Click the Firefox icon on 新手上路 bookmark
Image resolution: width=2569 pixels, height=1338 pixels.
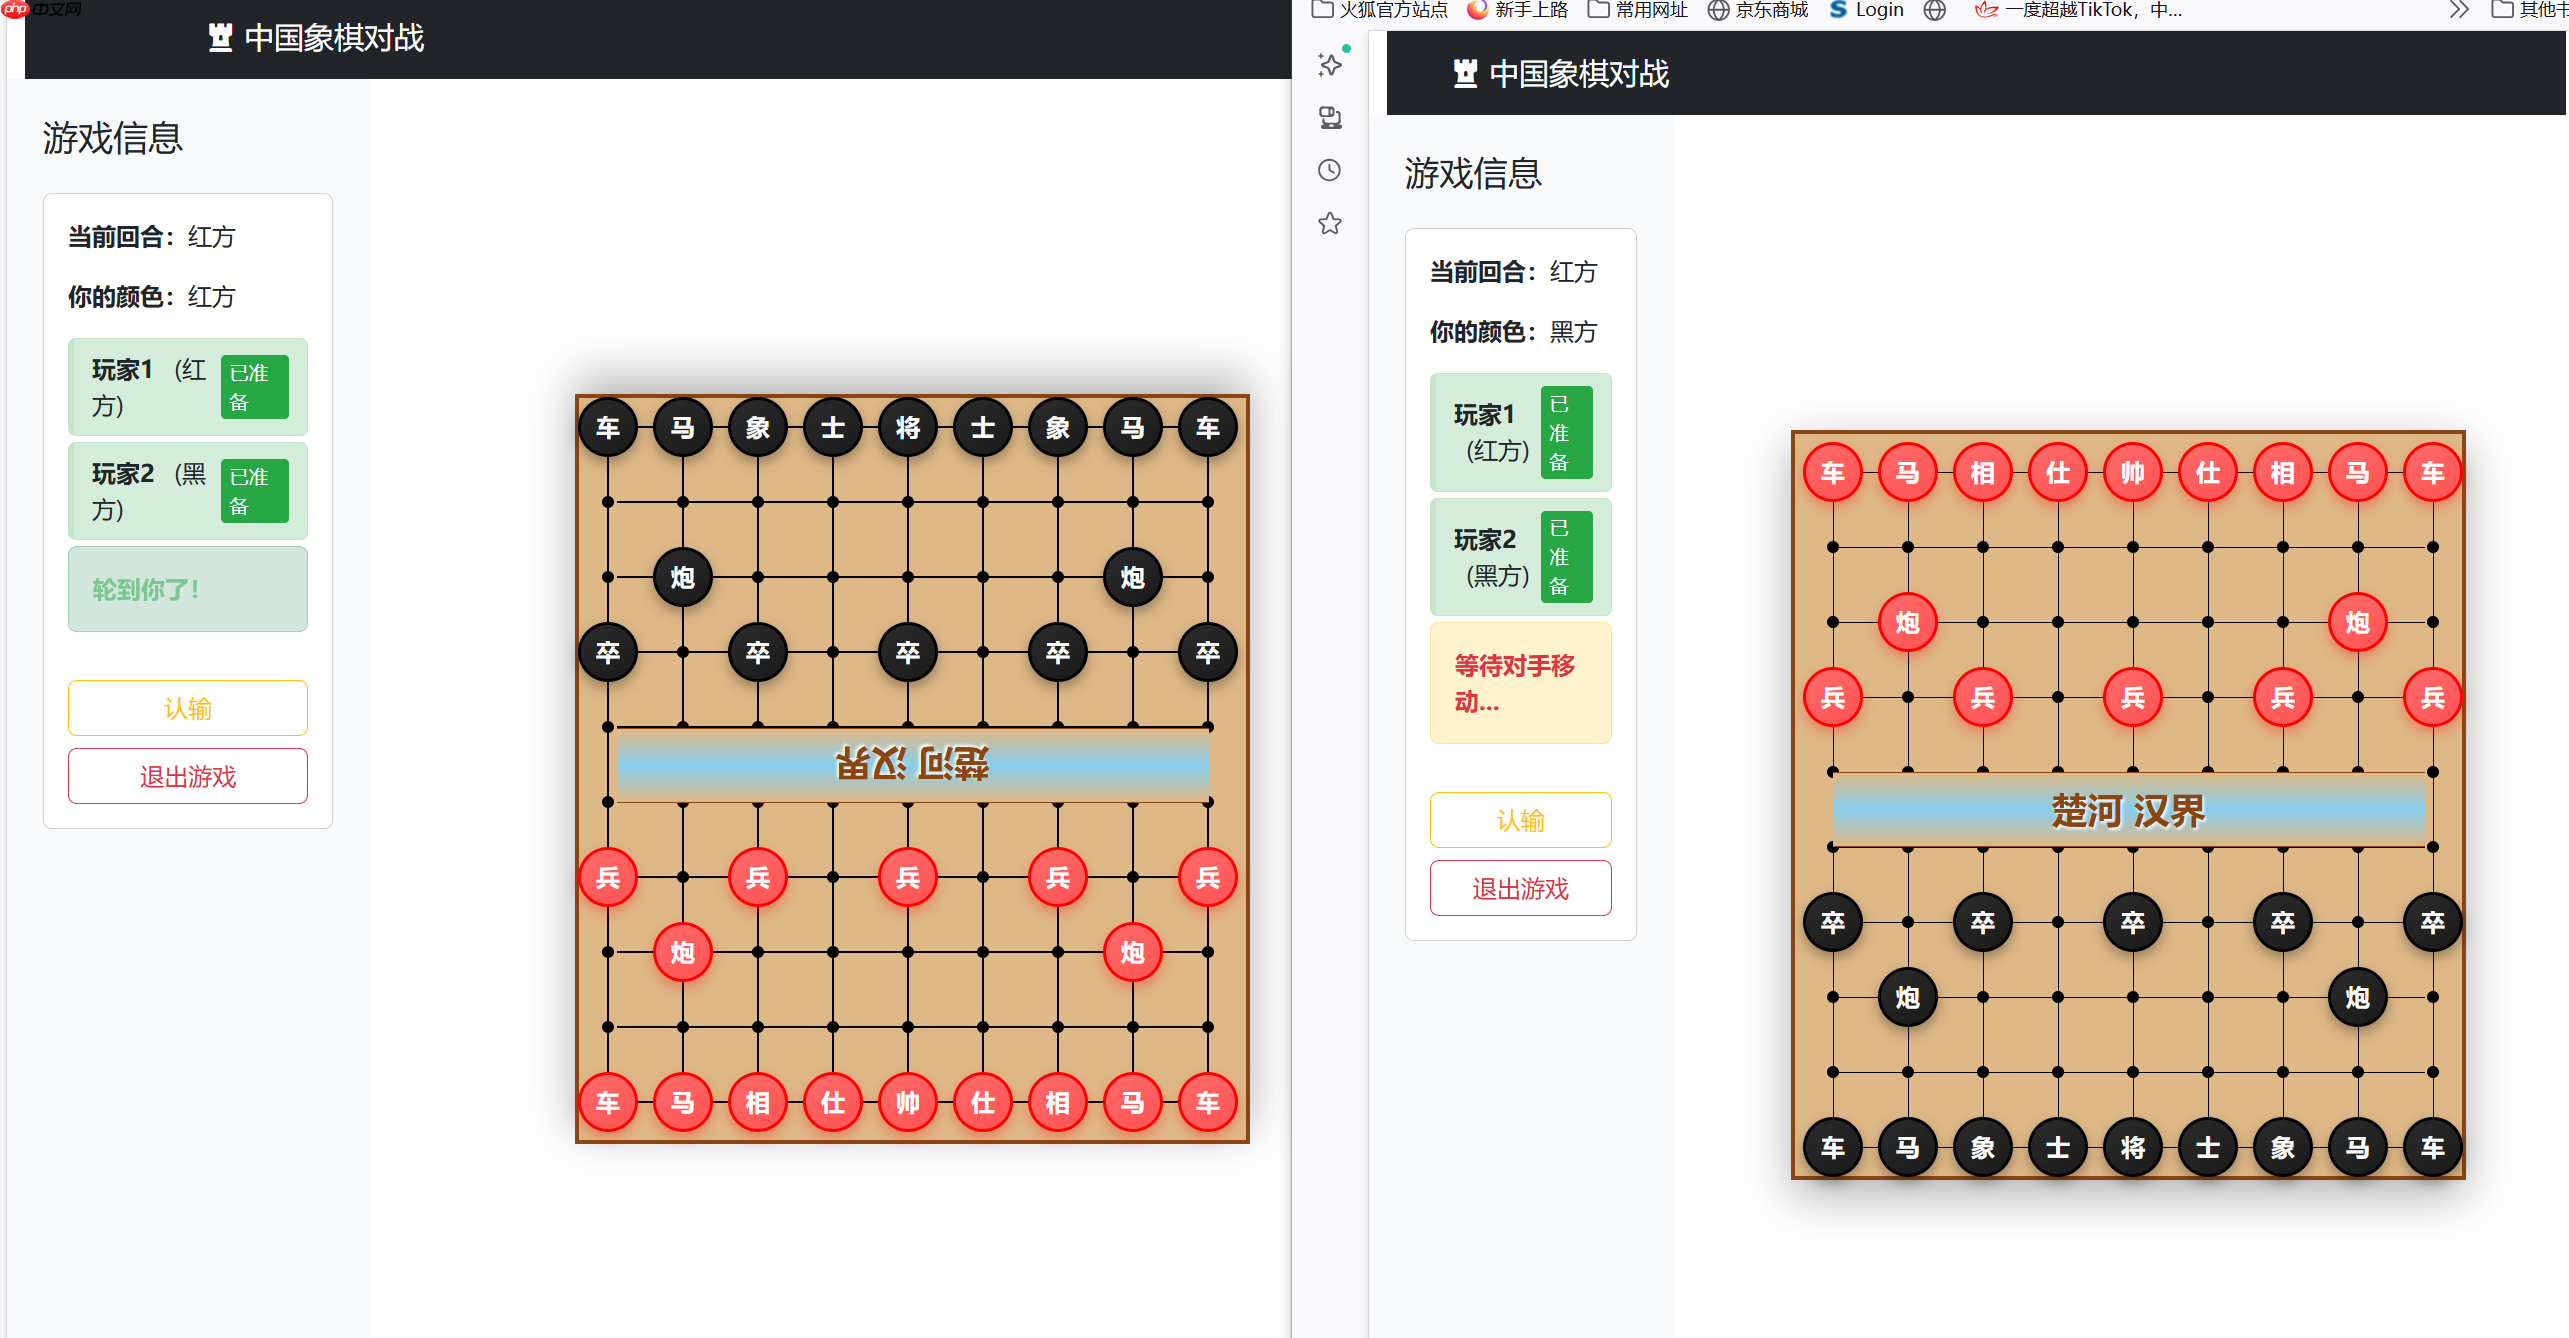tap(1475, 10)
